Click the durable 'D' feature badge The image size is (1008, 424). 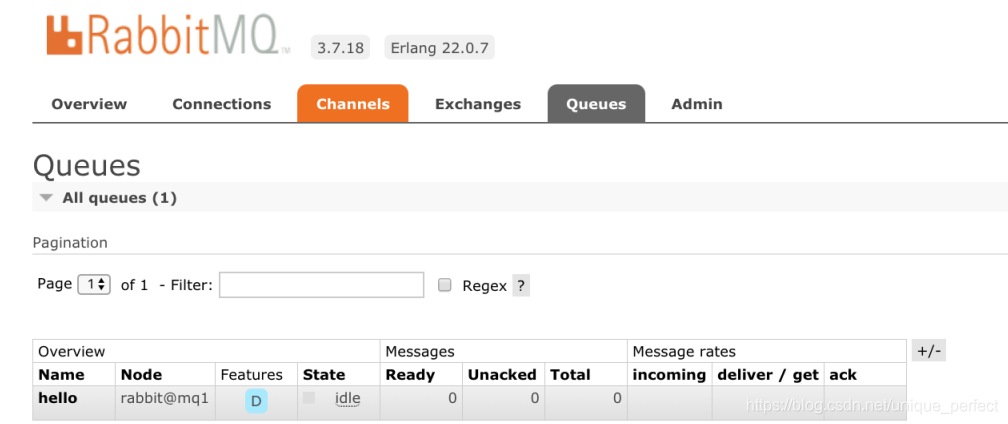point(256,401)
